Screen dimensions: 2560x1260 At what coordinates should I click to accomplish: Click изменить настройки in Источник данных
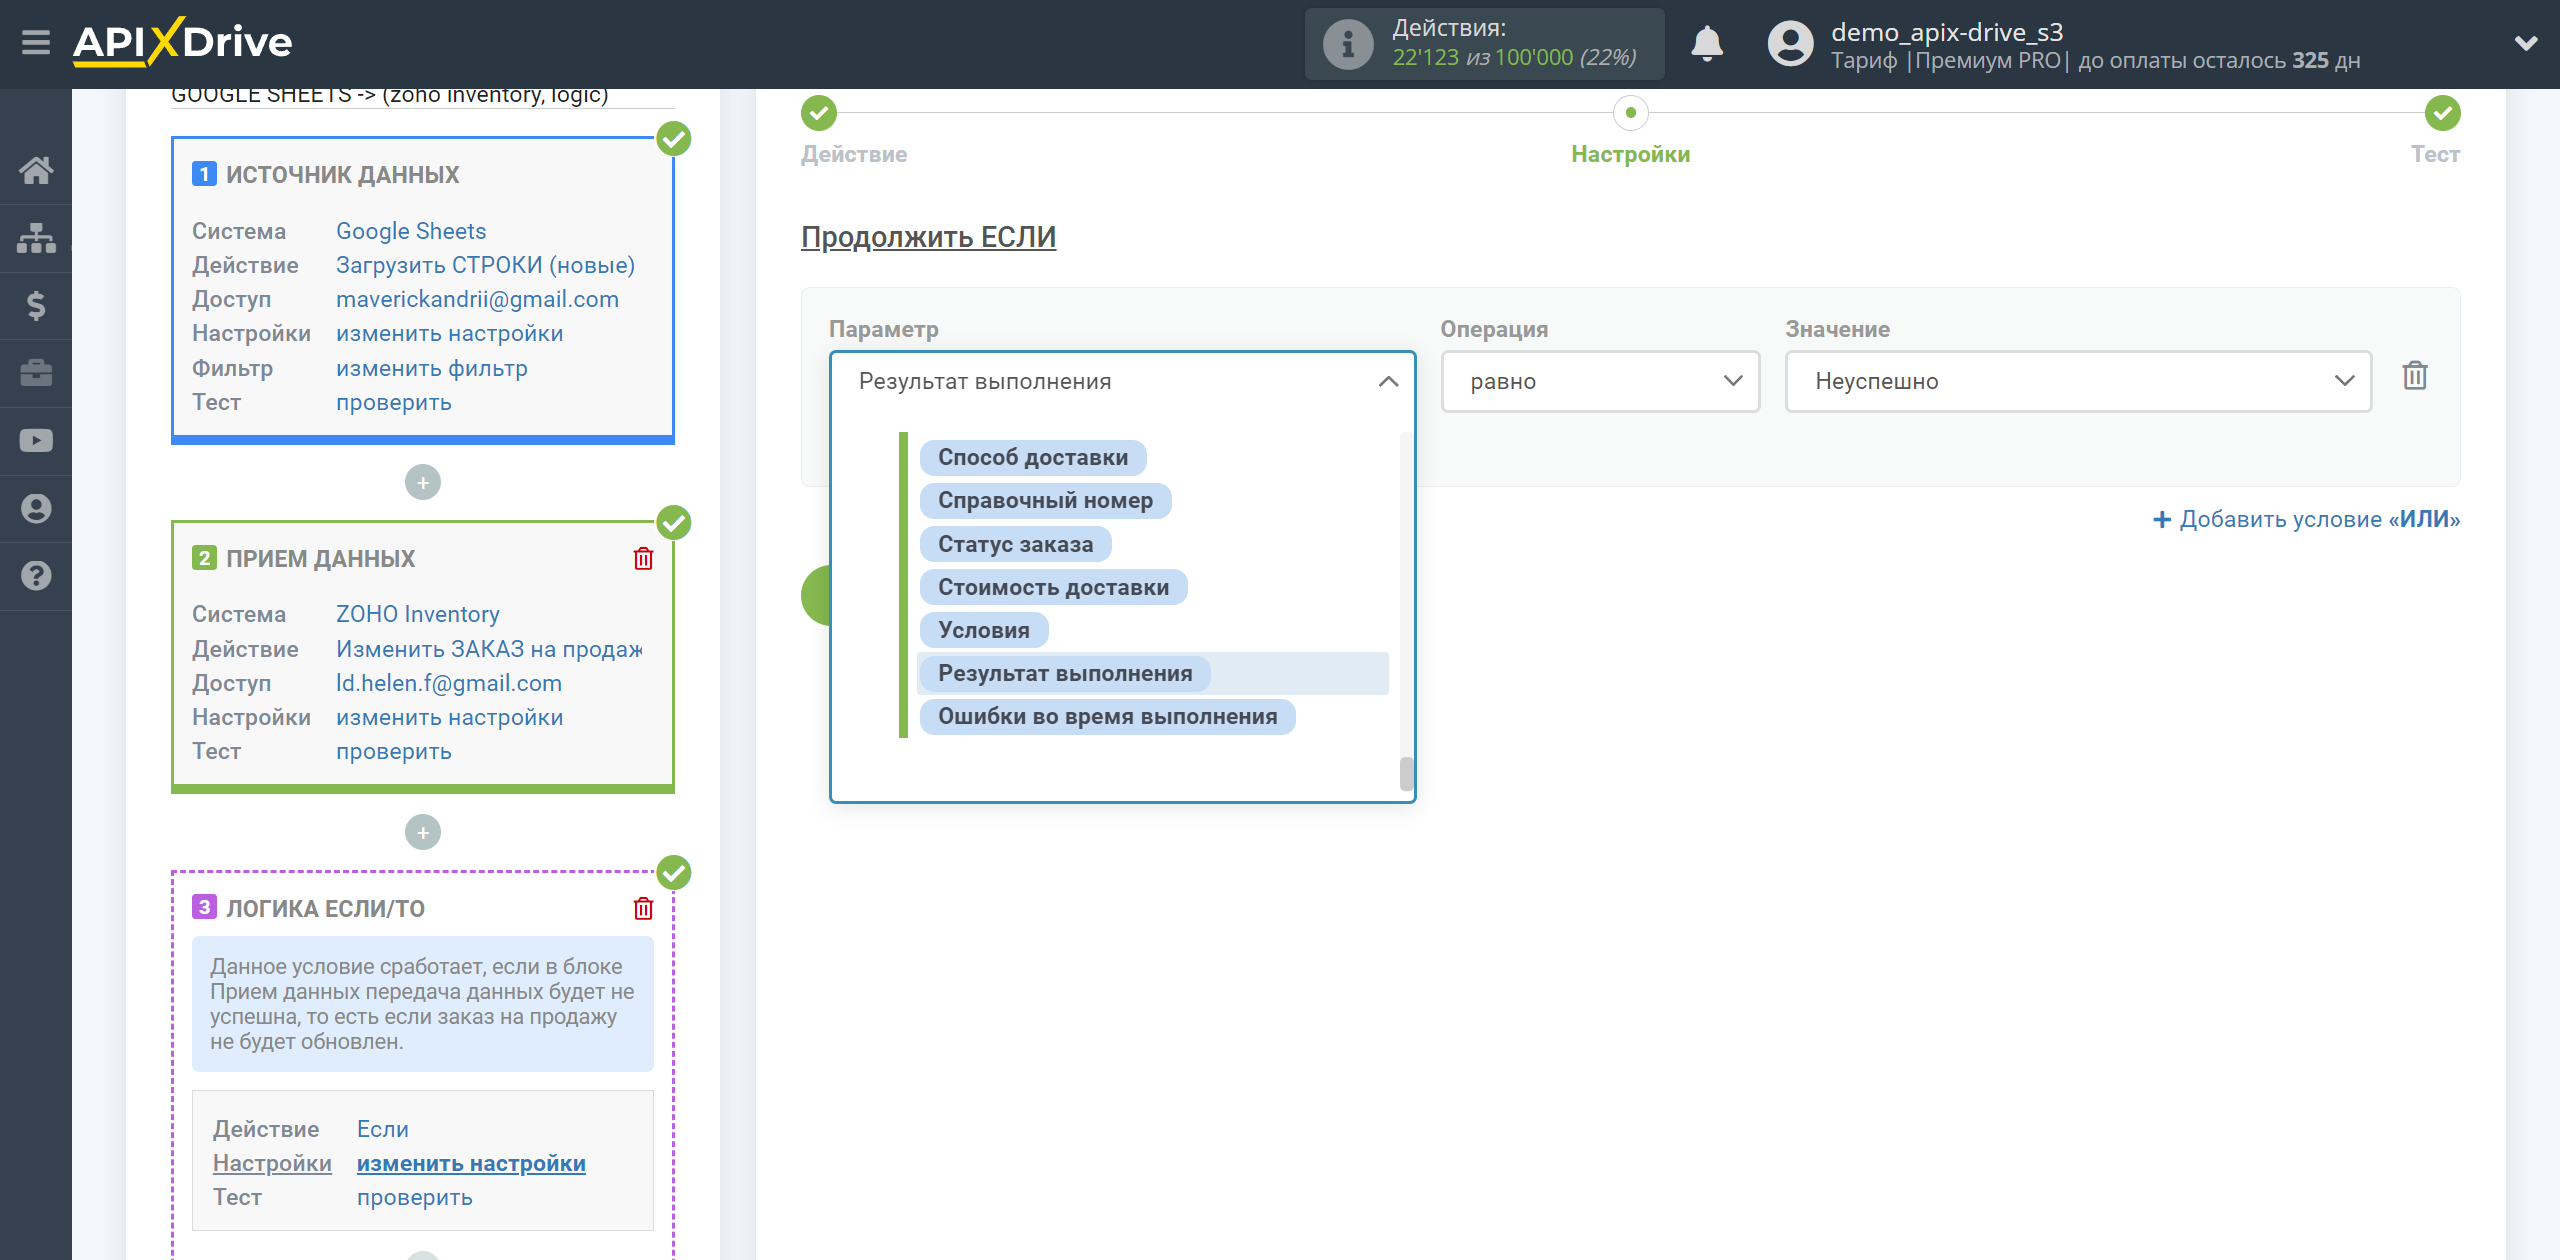coord(449,333)
